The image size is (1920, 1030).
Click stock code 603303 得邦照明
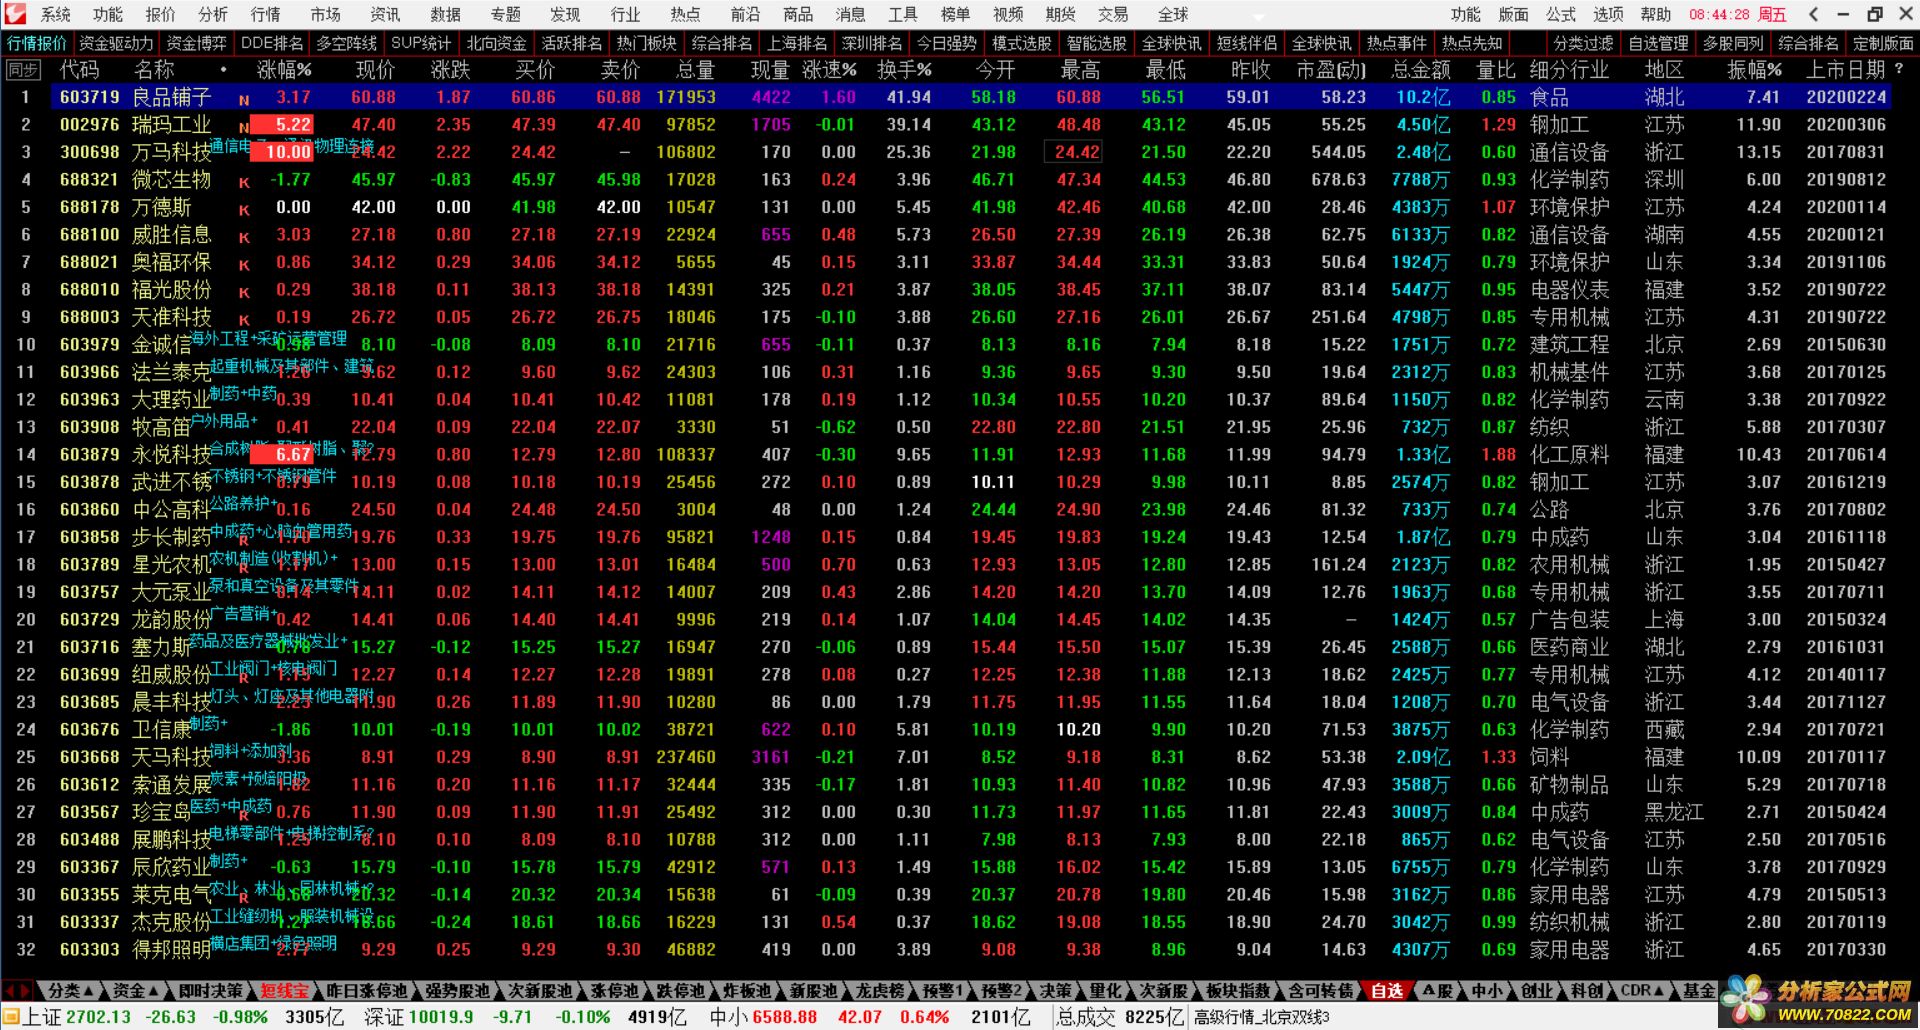tap(89, 949)
